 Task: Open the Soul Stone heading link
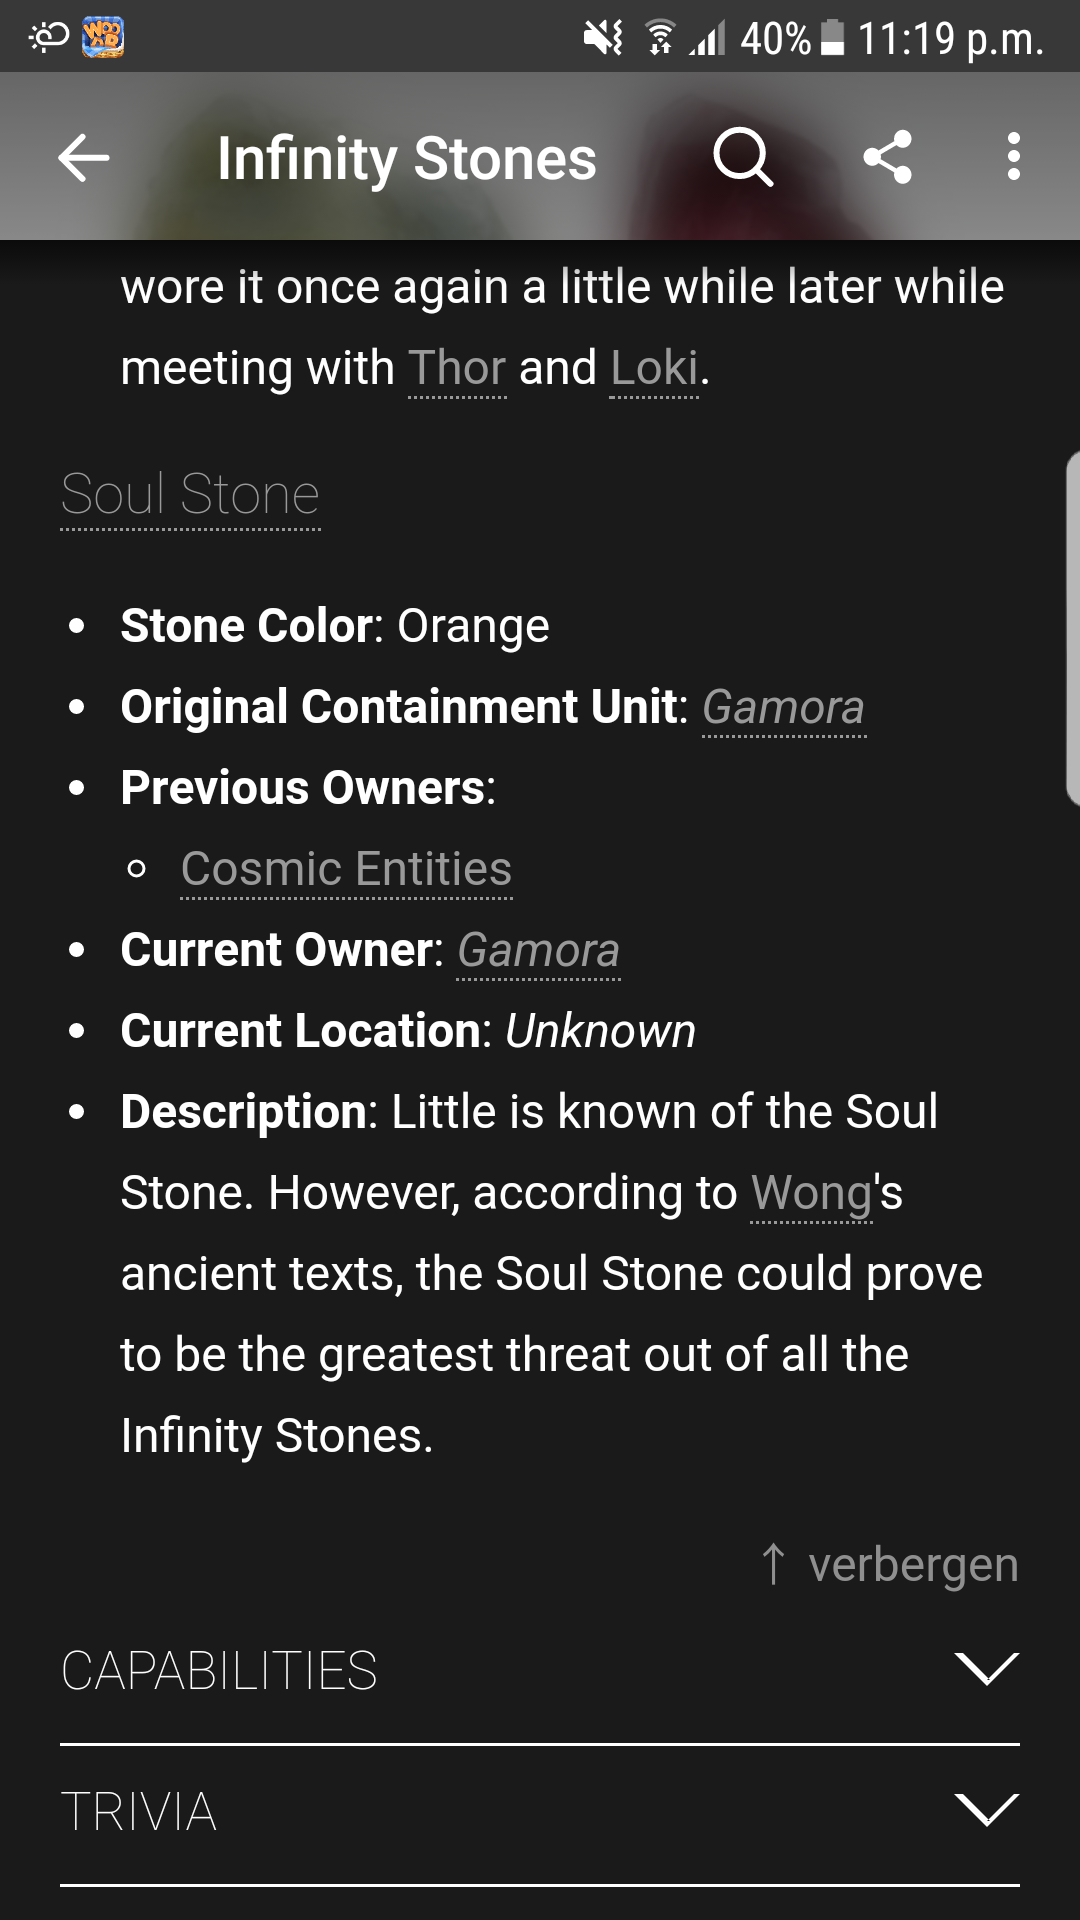click(190, 494)
